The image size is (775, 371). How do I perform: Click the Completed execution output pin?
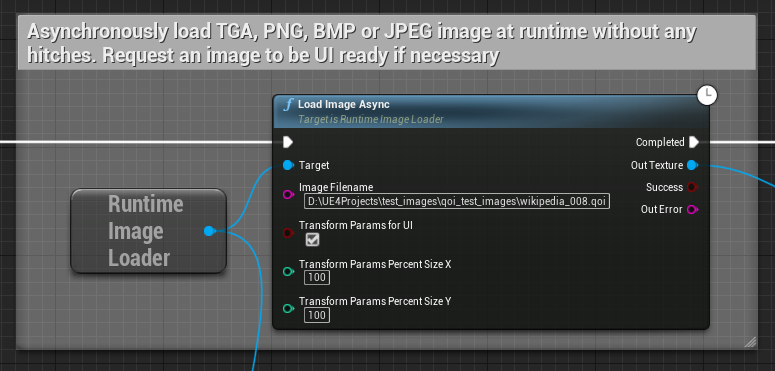point(693,142)
